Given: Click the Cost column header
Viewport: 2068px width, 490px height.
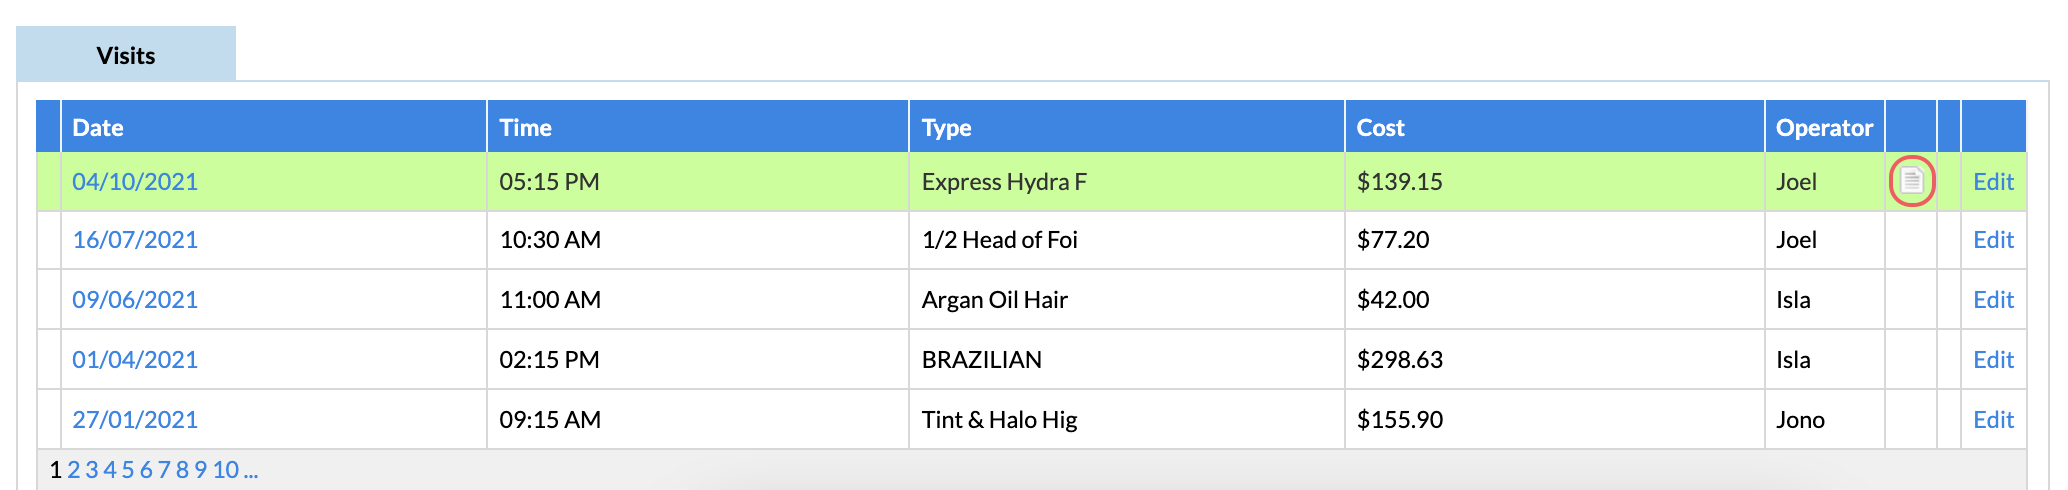Looking at the screenshot, I should (x=1380, y=128).
